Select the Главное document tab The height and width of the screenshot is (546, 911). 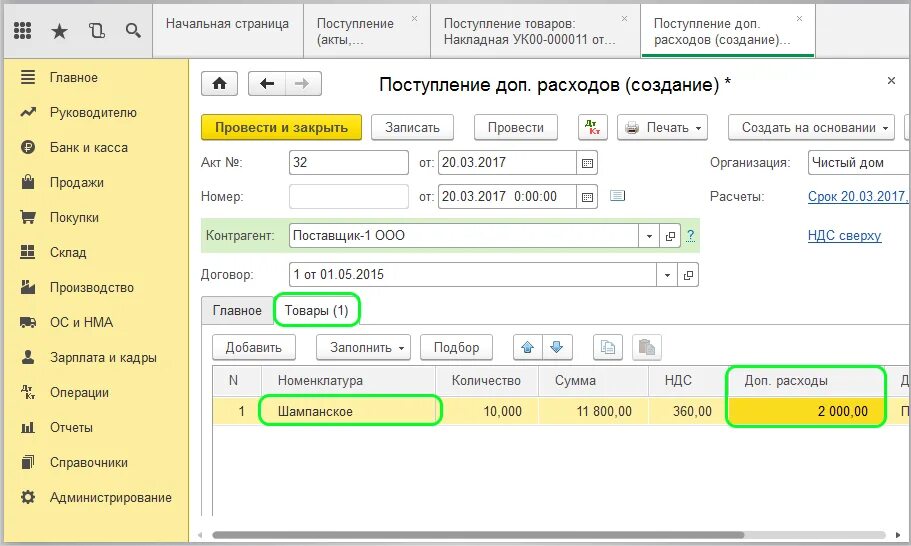pyautogui.click(x=237, y=311)
